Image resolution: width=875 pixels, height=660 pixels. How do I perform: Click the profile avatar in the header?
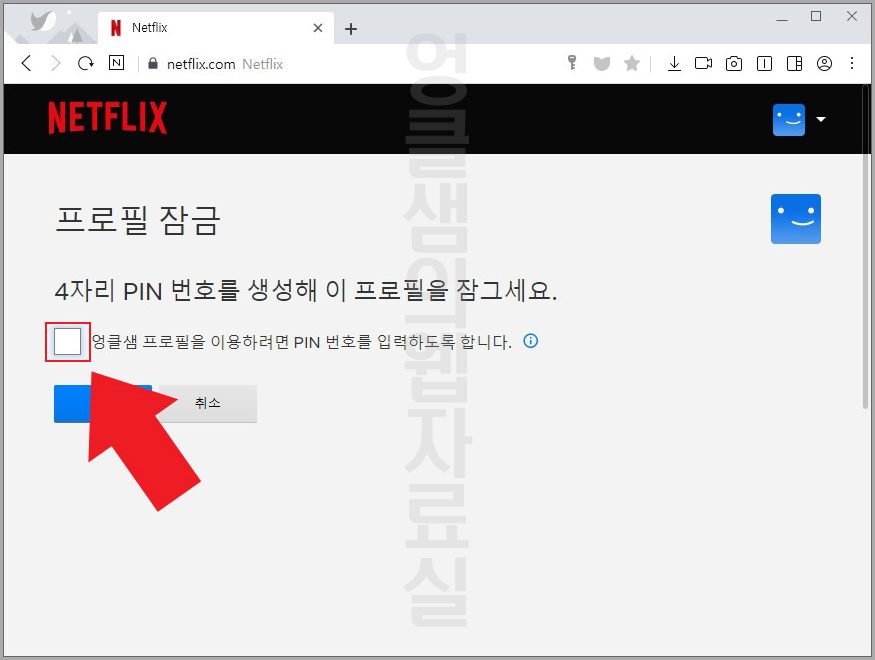(x=789, y=119)
